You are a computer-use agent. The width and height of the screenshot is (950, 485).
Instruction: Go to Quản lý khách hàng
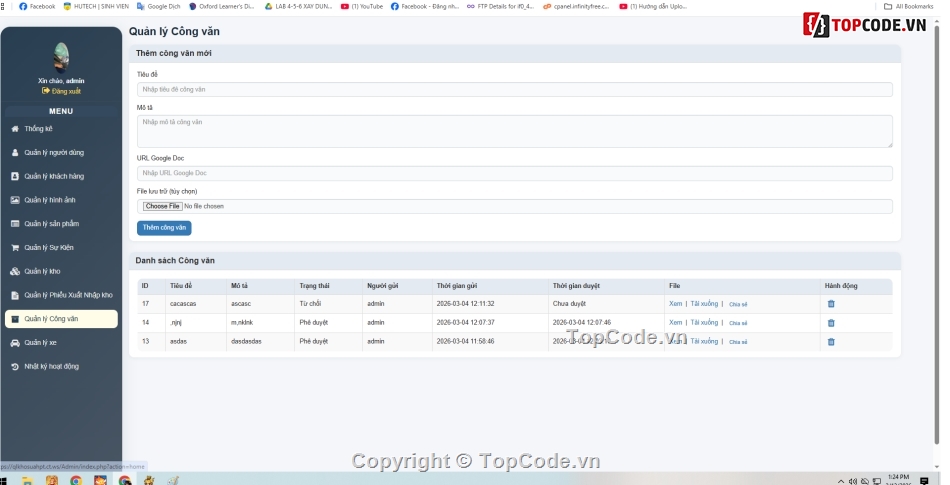[x=54, y=176]
